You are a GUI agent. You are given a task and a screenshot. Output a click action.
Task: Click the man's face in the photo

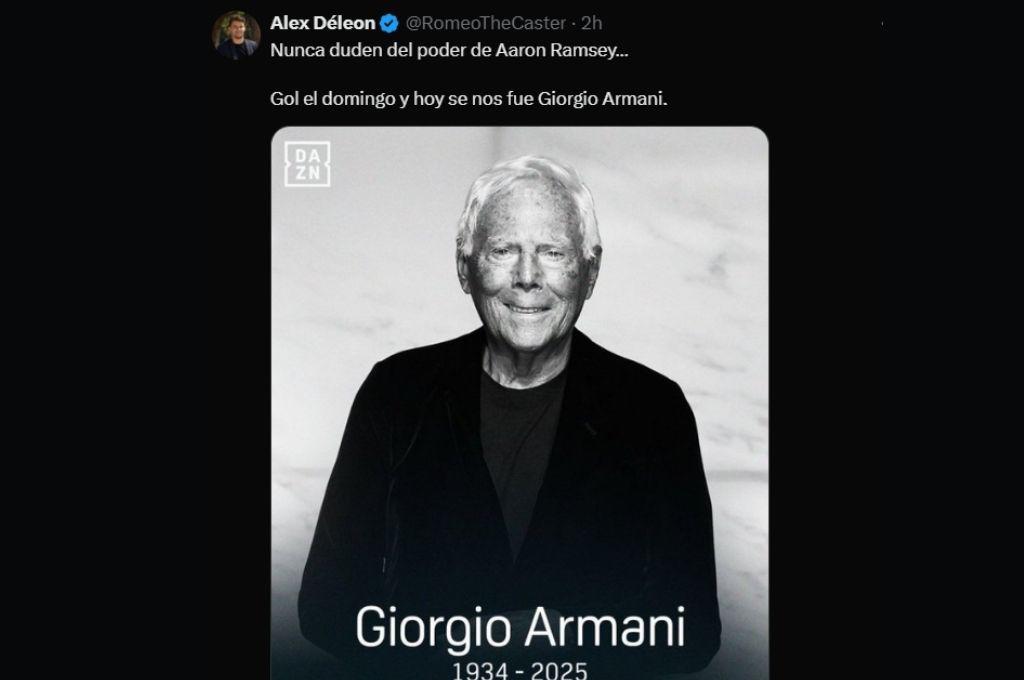tap(528, 274)
